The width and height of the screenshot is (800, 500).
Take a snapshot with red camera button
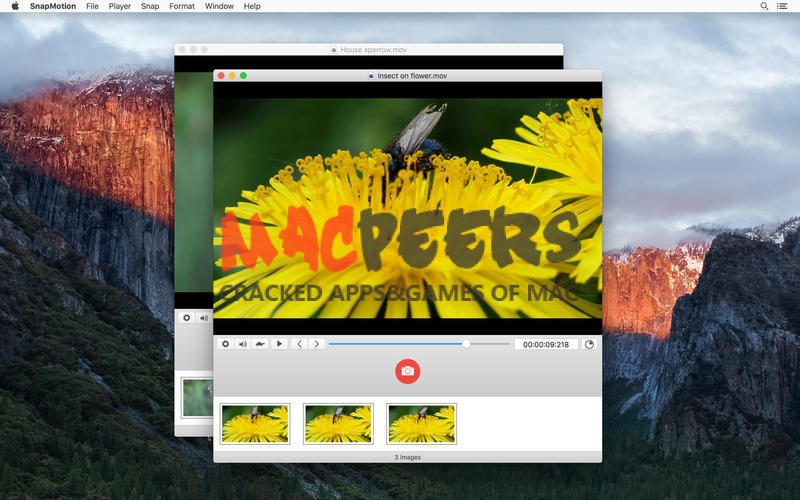(x=408, y=371)
